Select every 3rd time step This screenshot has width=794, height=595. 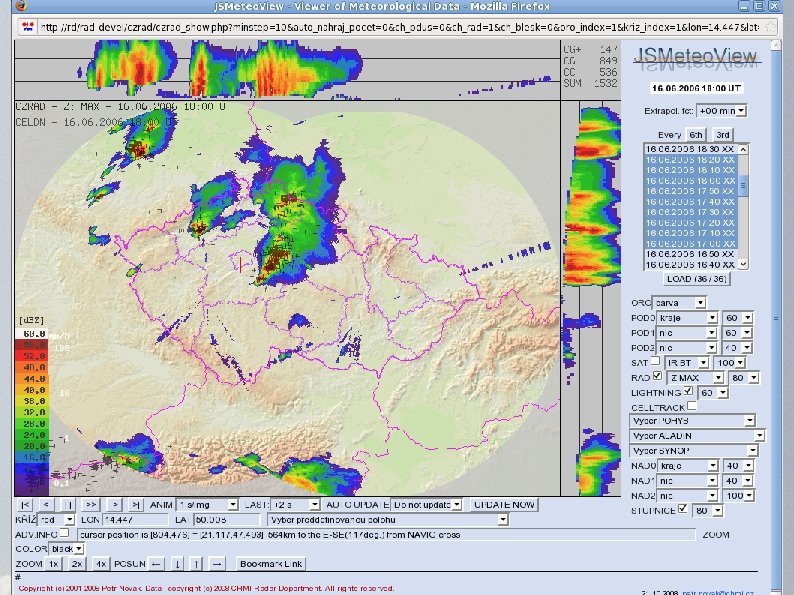pos(723,135)
